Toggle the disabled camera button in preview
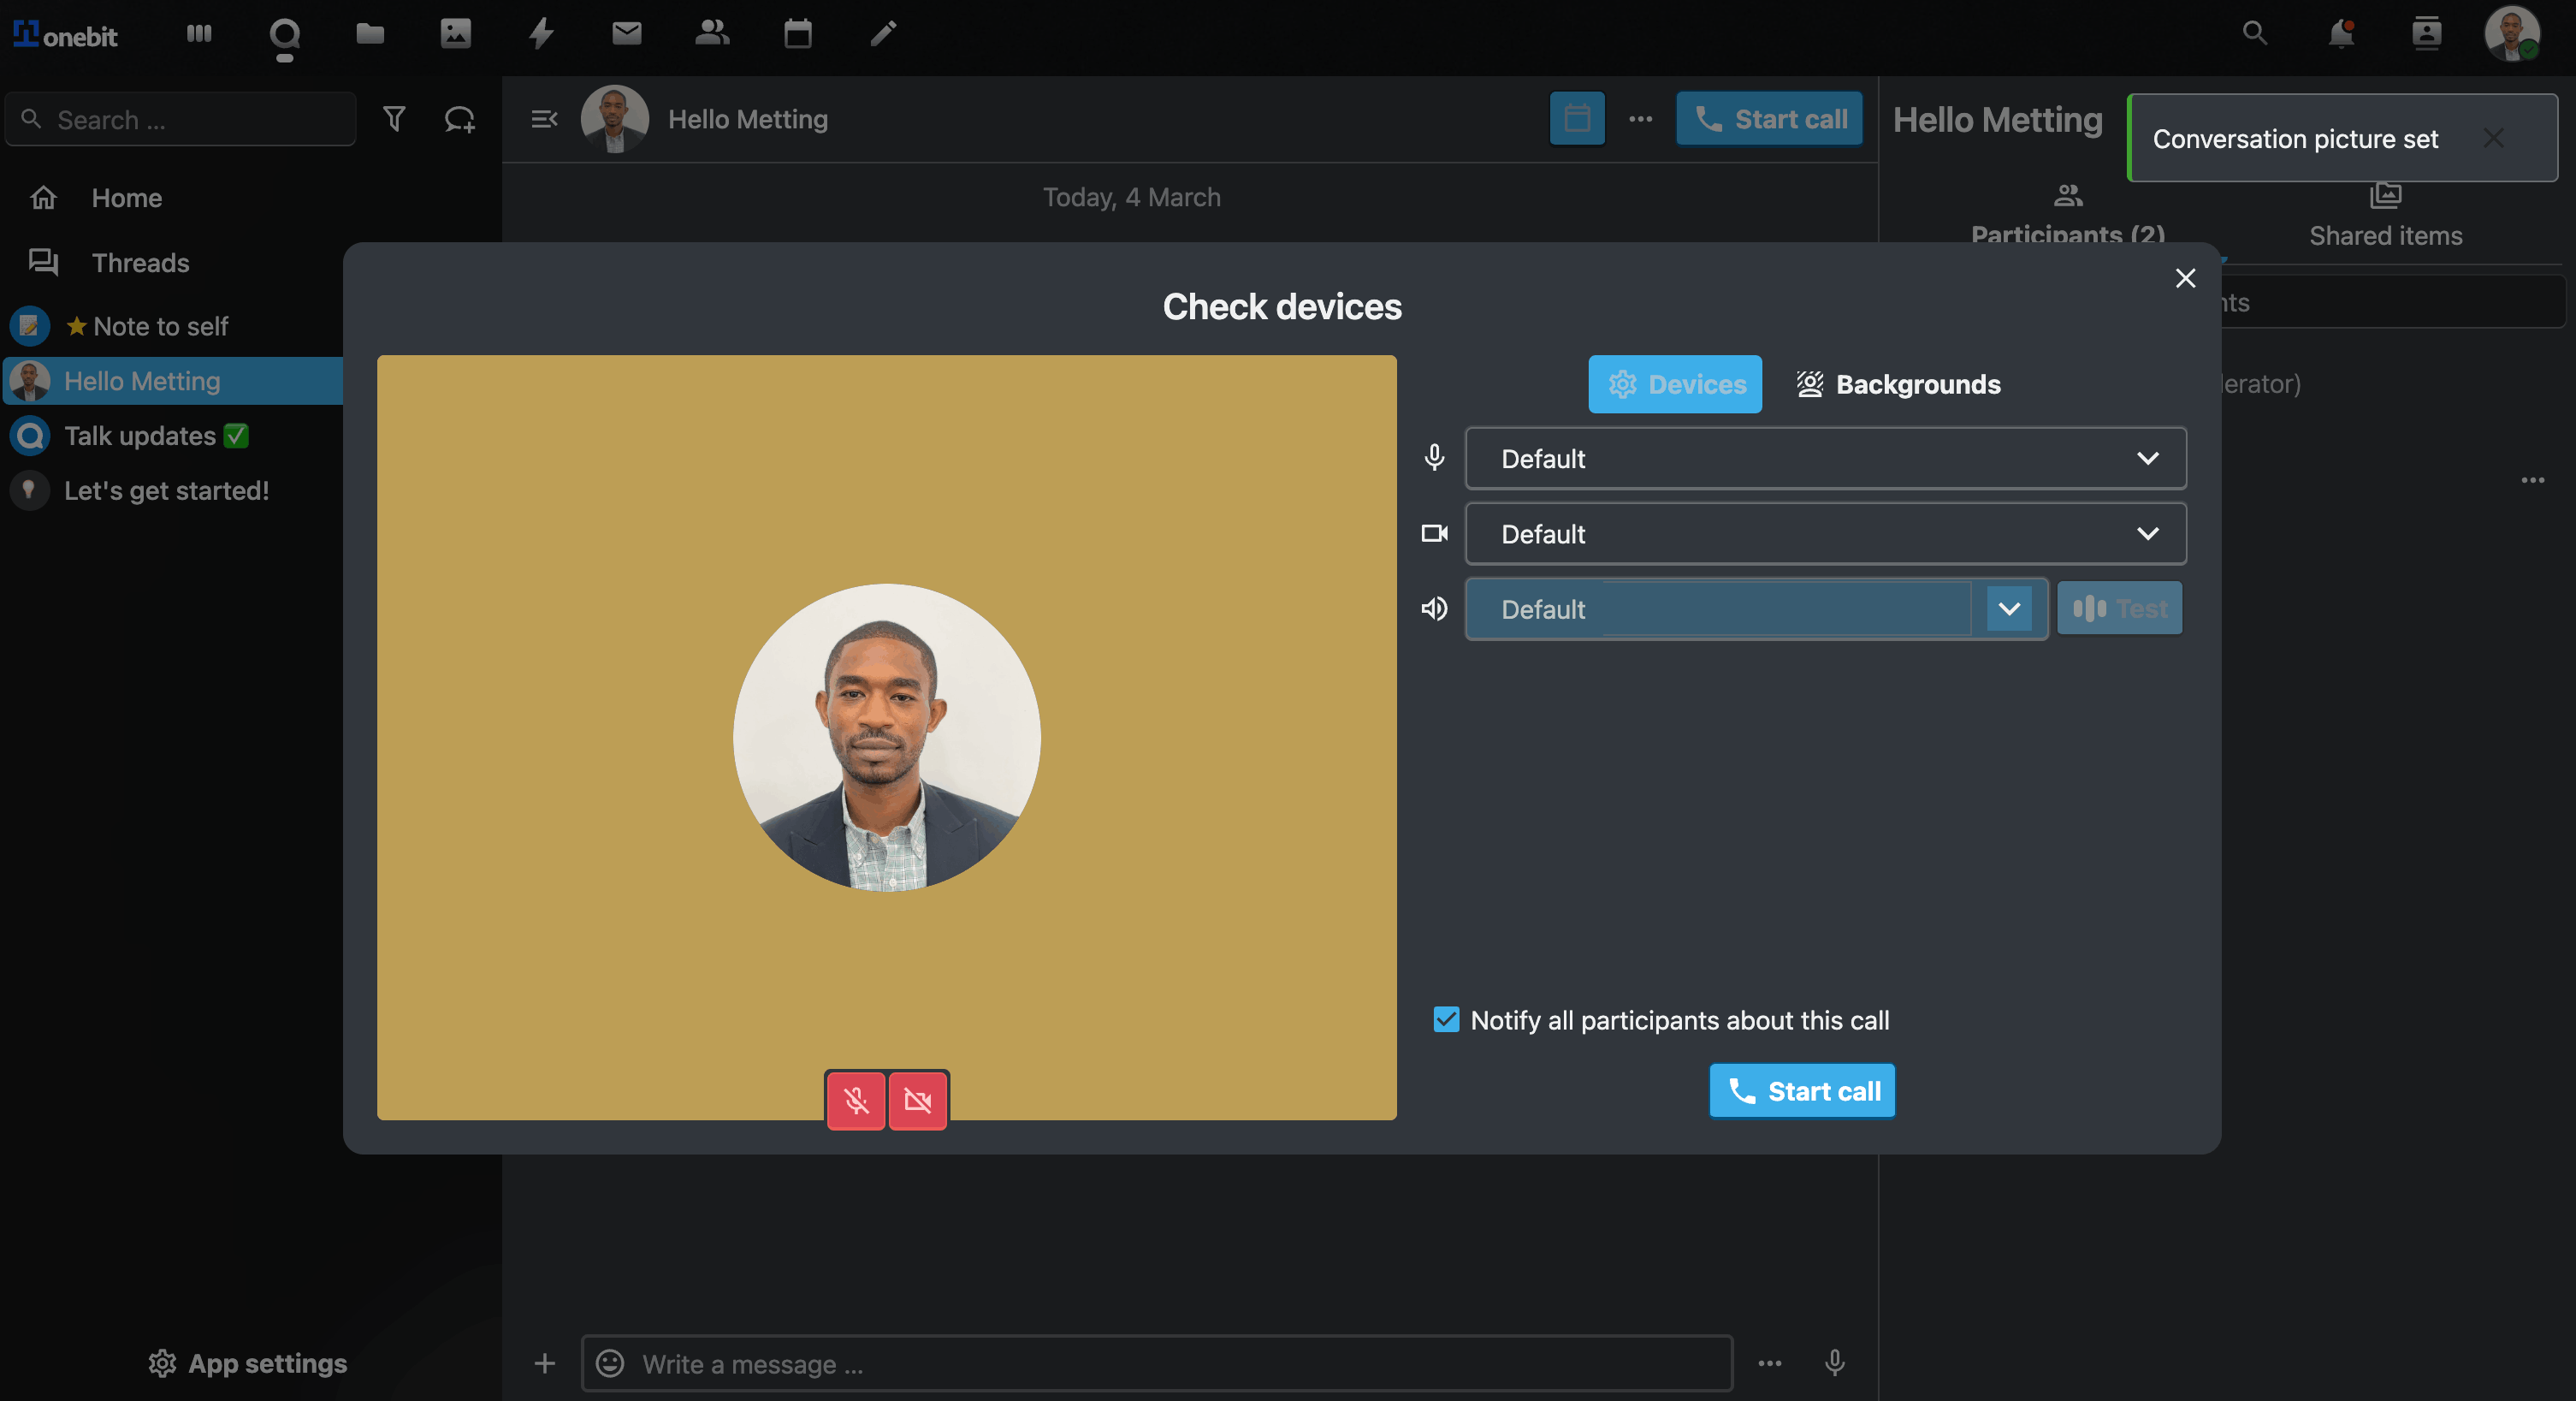This screenshot has width=2576, height=1401. point(918,1101)
